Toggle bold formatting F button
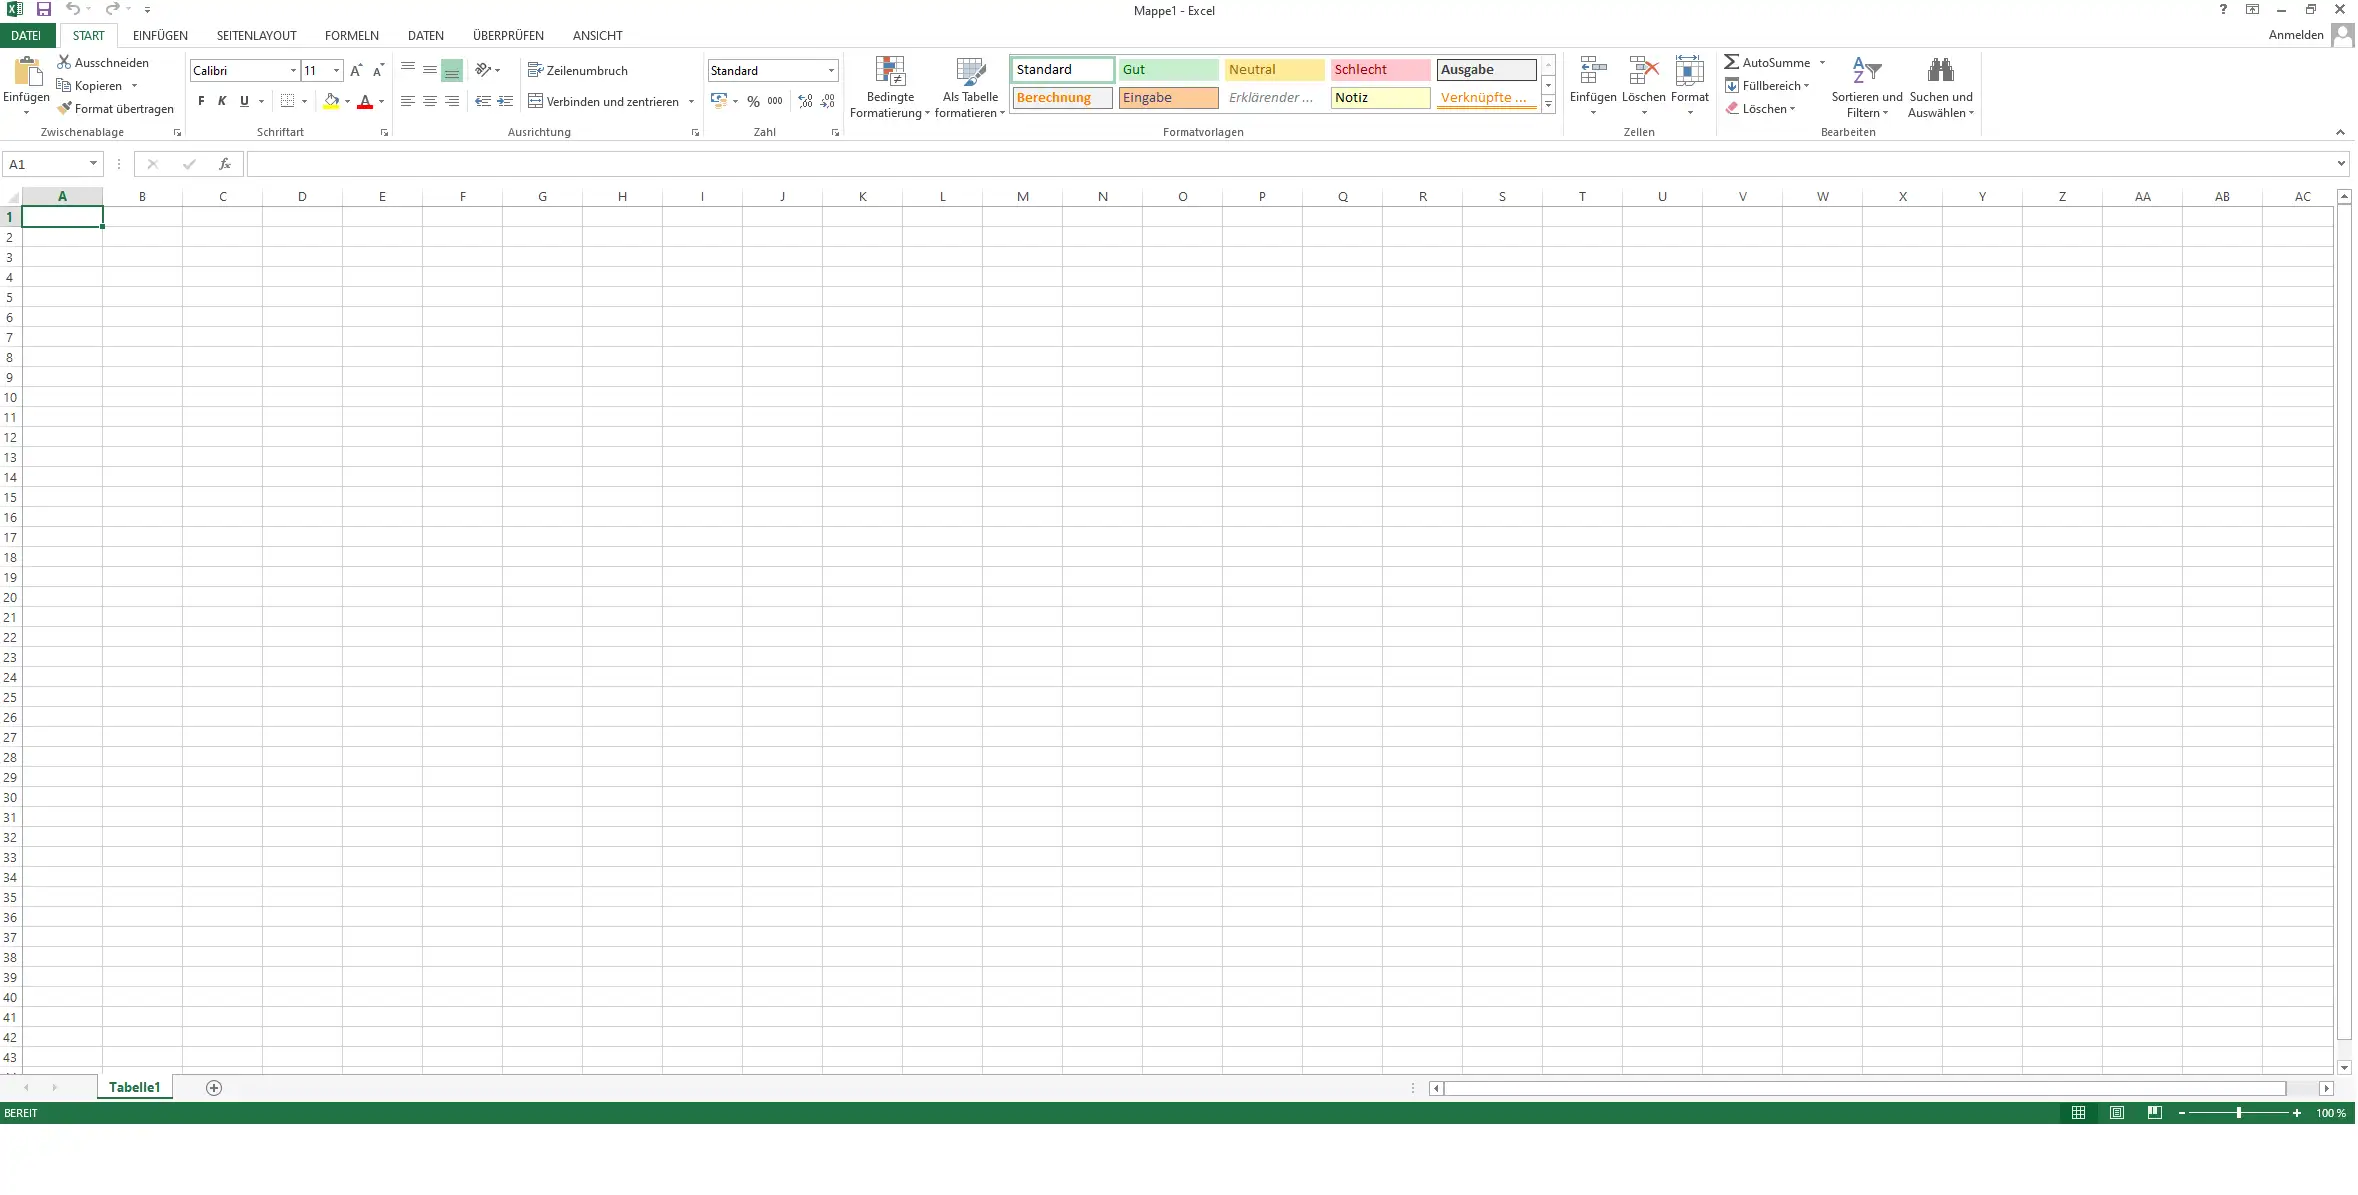This screenshot has height=1195, width=2358. point(201,101)
